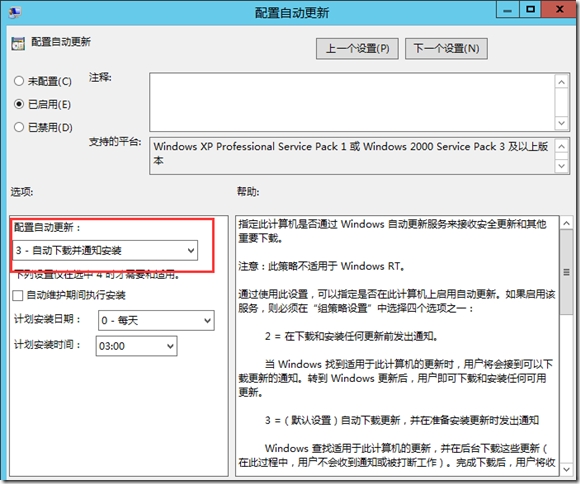The width and height of the screenshot is (580, 484).
Task: Go to previous setting 上一个设置(P)
Action: (x=357, y=48)
